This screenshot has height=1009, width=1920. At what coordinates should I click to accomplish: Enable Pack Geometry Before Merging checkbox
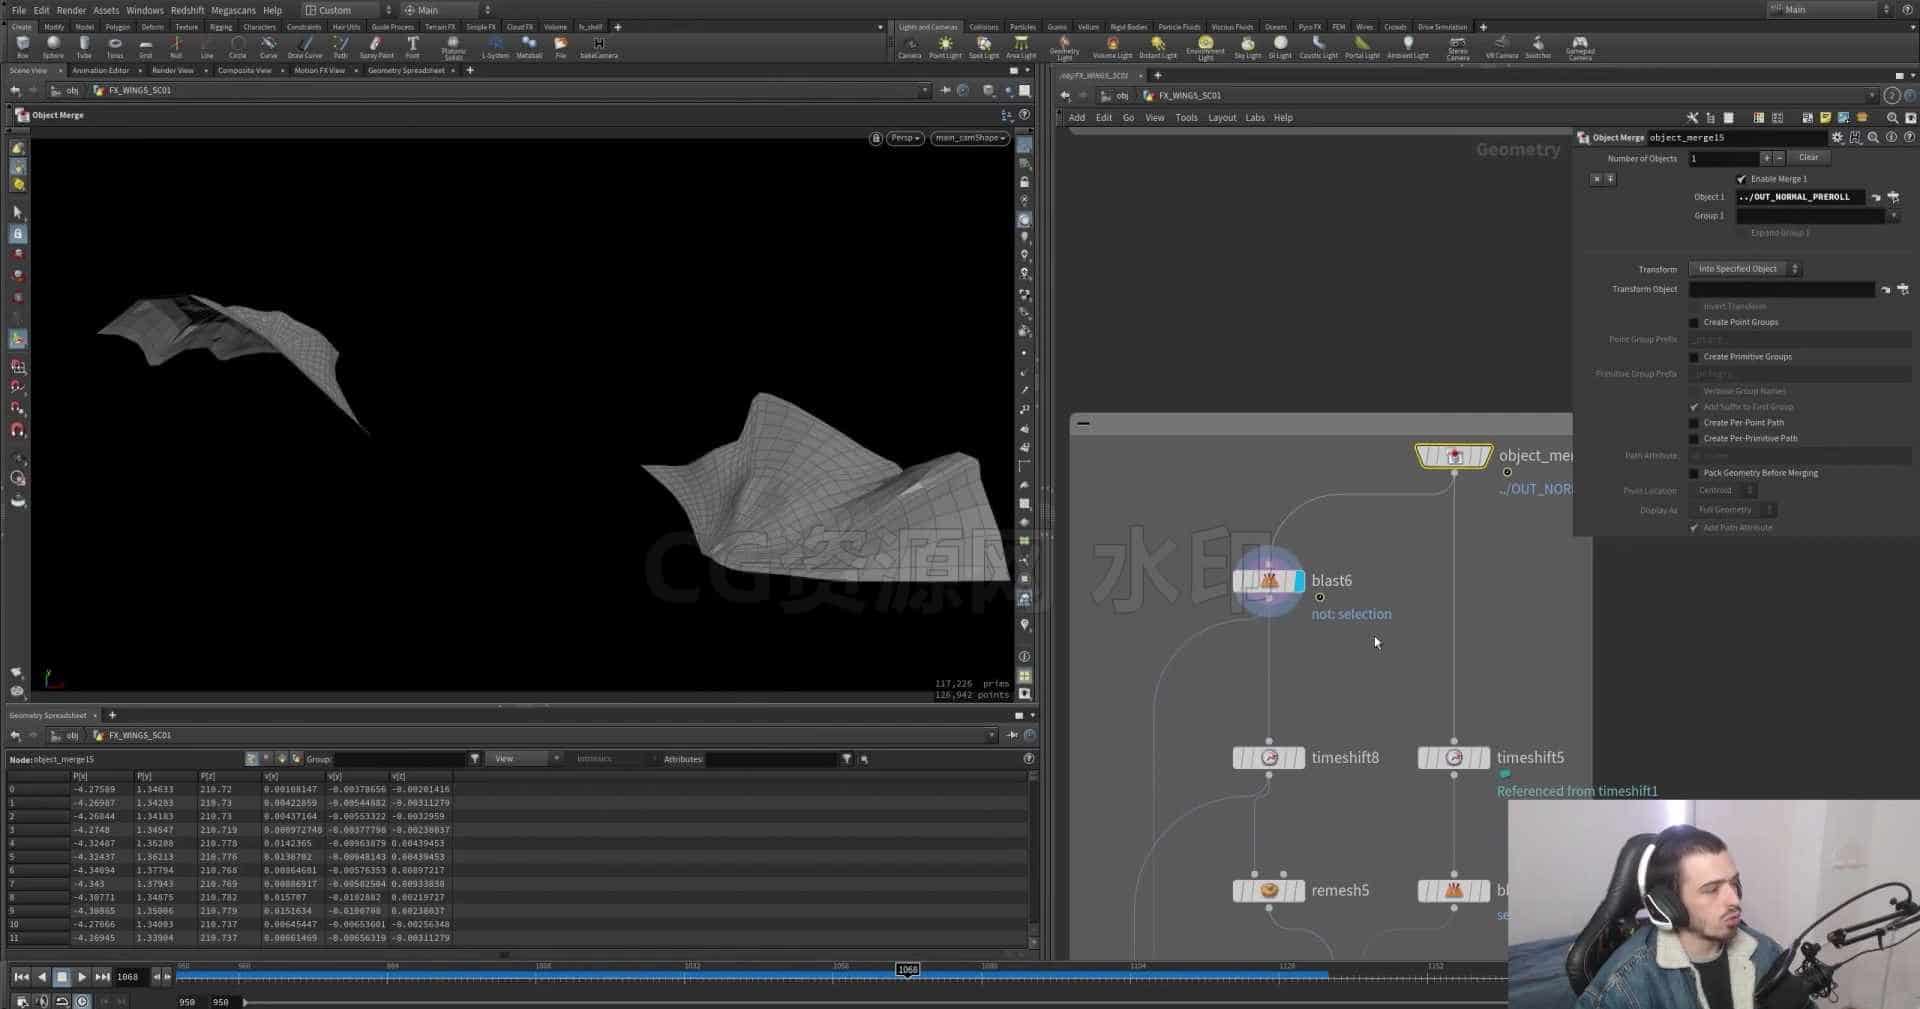click(1694, 473)
